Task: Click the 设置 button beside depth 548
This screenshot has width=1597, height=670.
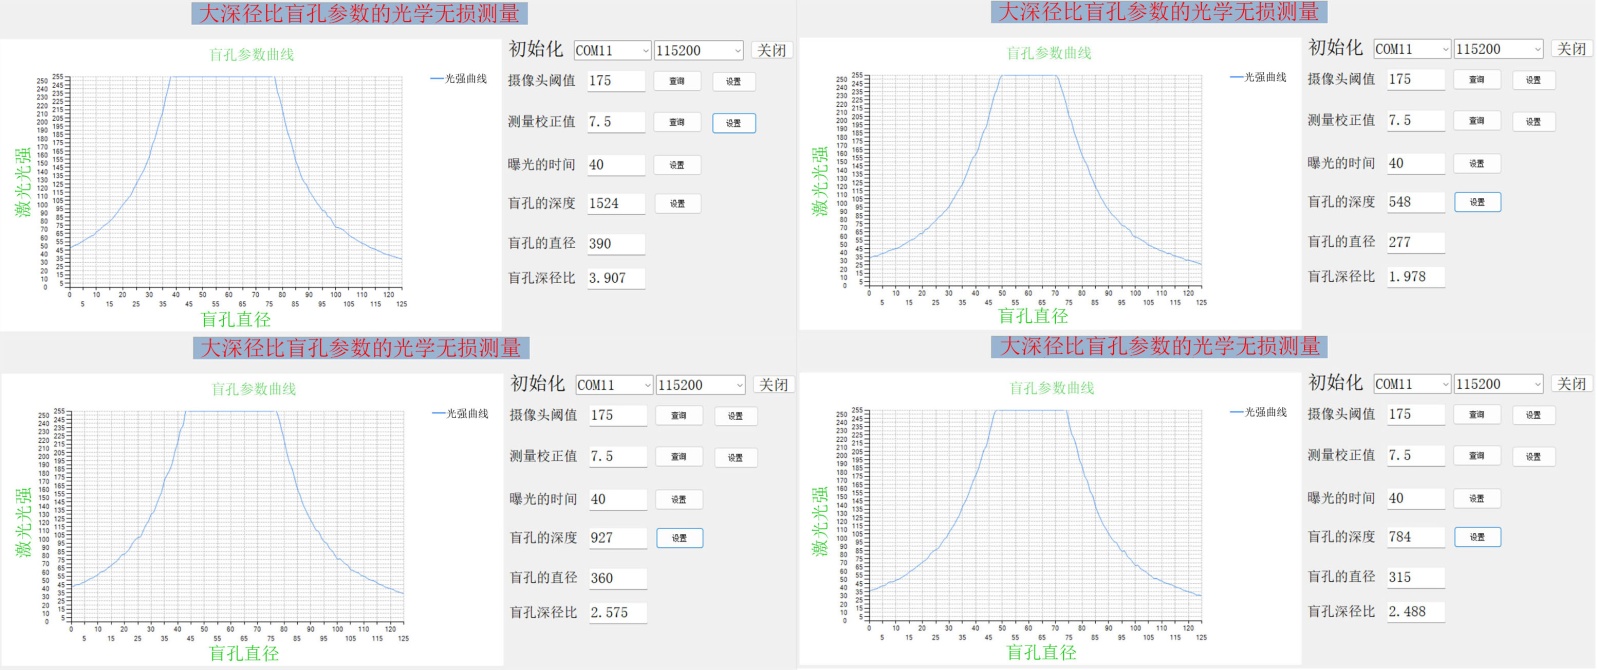Action: click(1477, 202)
